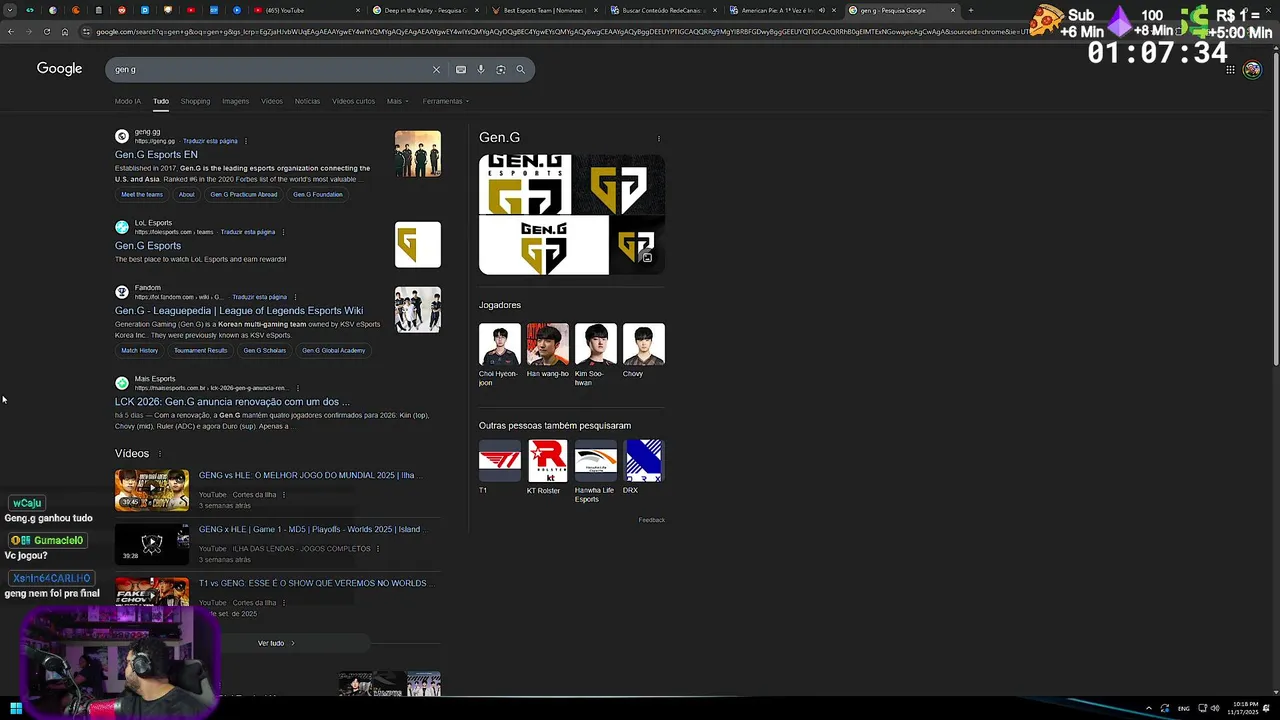
Task: Reload the page
Action: 46,31
